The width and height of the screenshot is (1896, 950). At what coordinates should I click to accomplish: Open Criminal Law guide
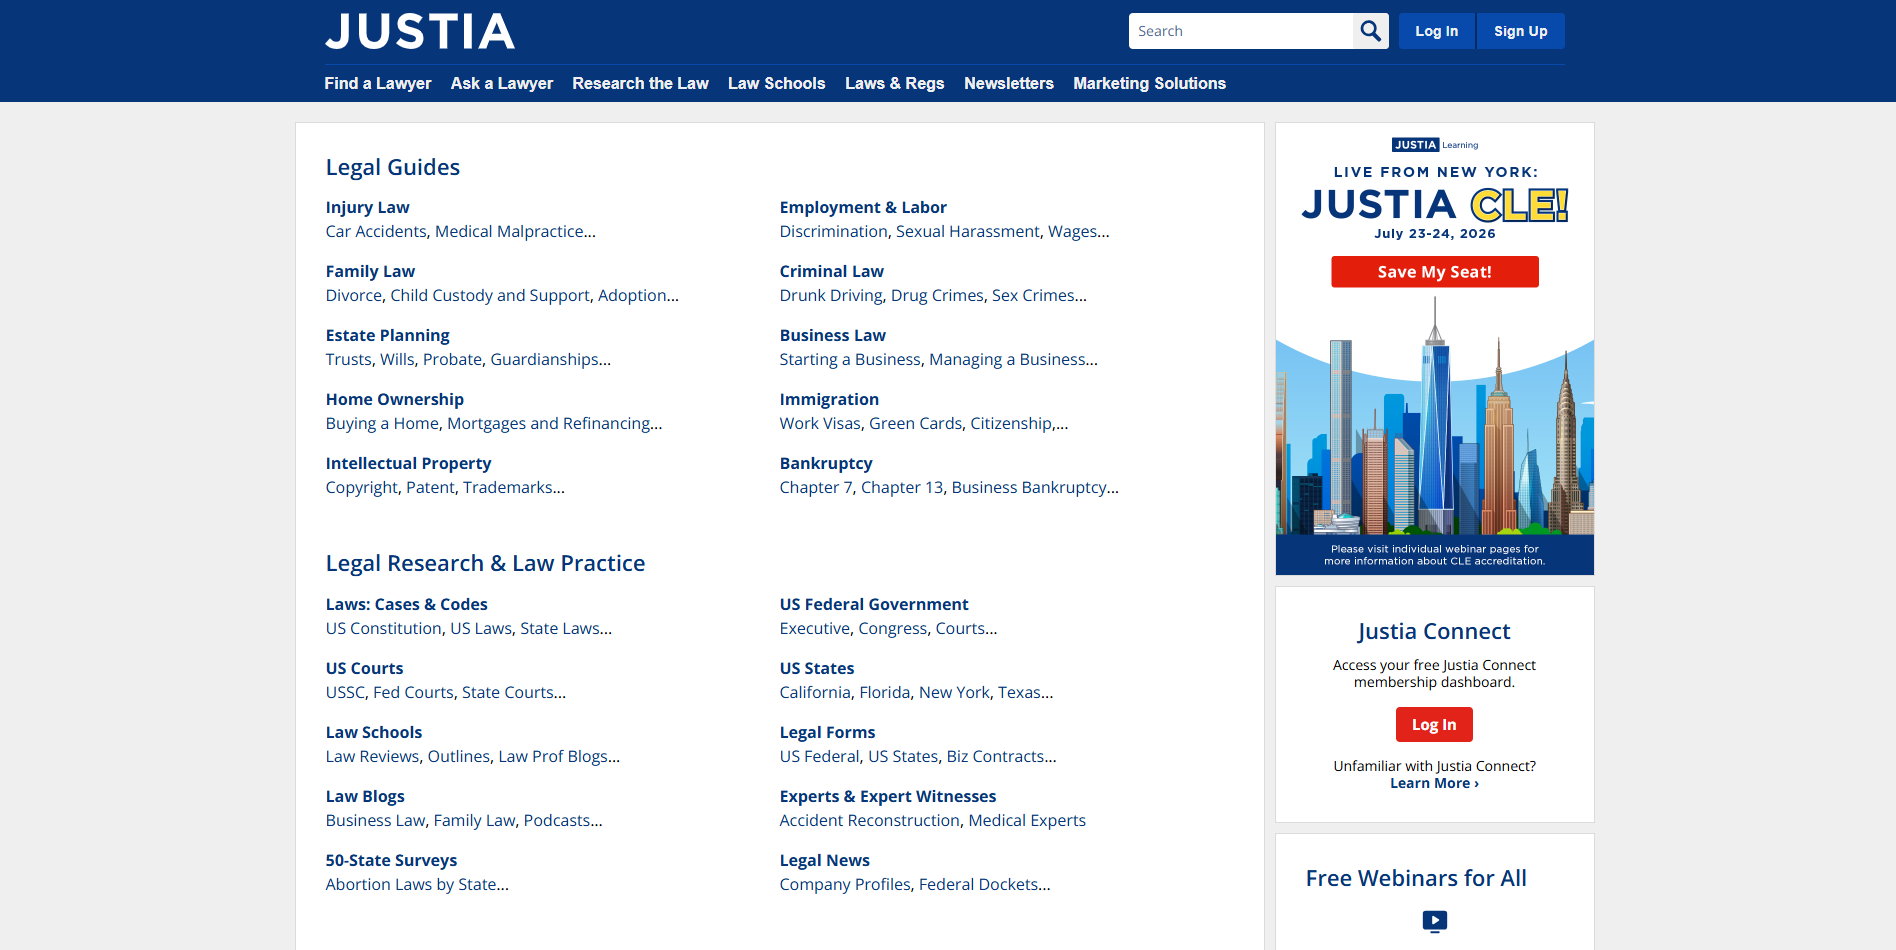tap(832, 271)
